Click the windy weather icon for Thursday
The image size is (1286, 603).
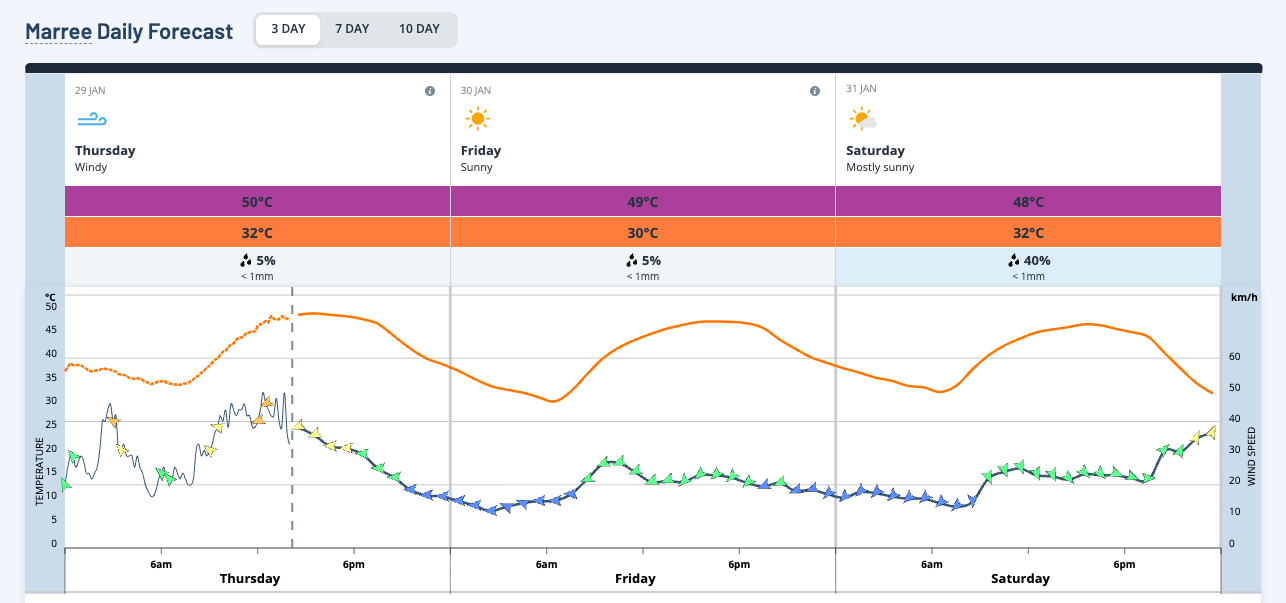tap(93, 118)
